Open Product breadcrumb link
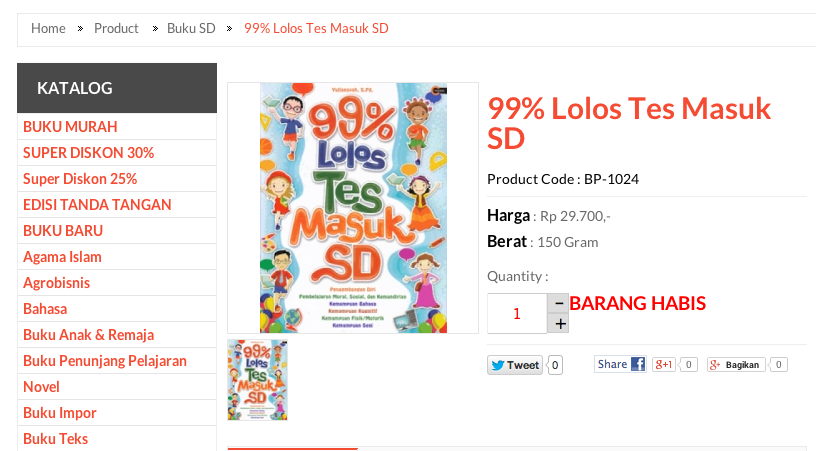 116,28
